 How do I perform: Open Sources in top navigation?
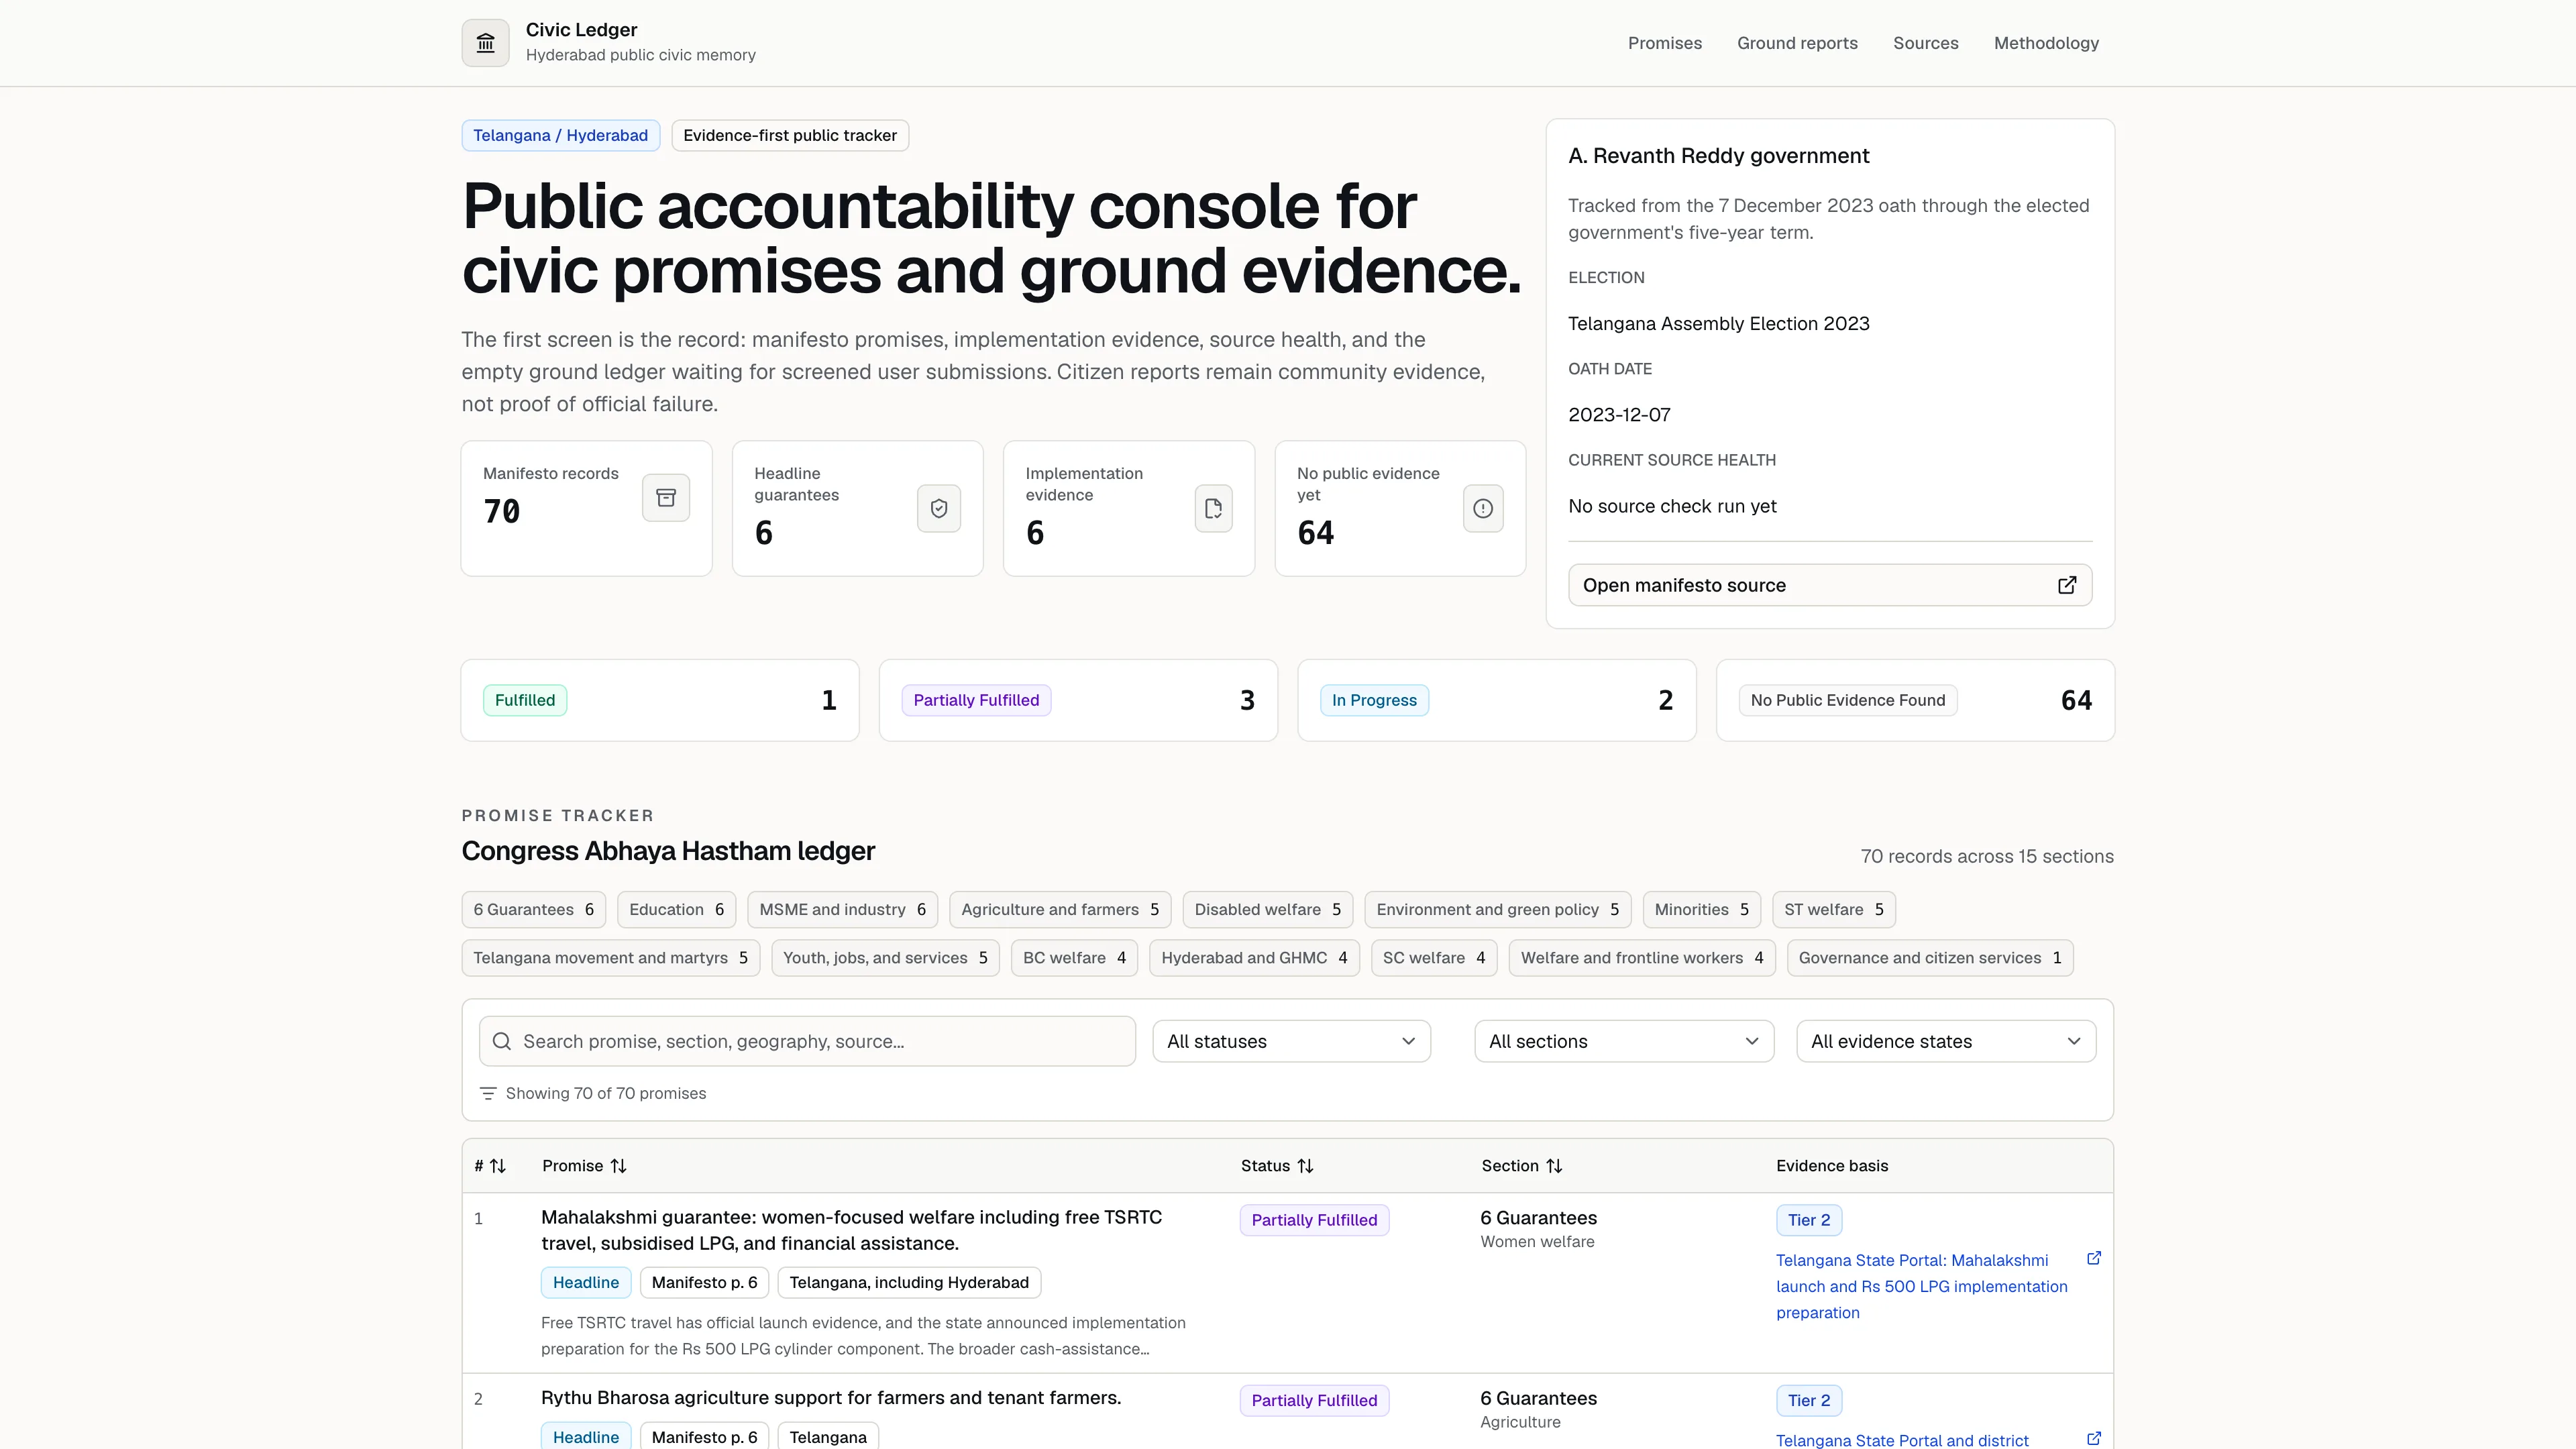coord(1925,43)
